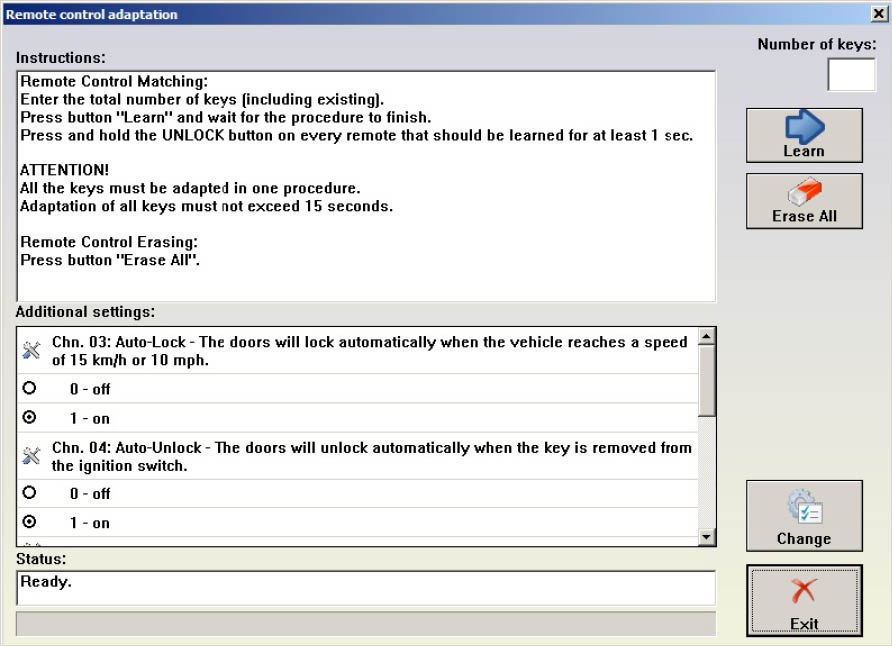Disable Auto-Unlock with 0 - off radio
Viewport: 892px width, 646px height.
(x=29, y=493)
